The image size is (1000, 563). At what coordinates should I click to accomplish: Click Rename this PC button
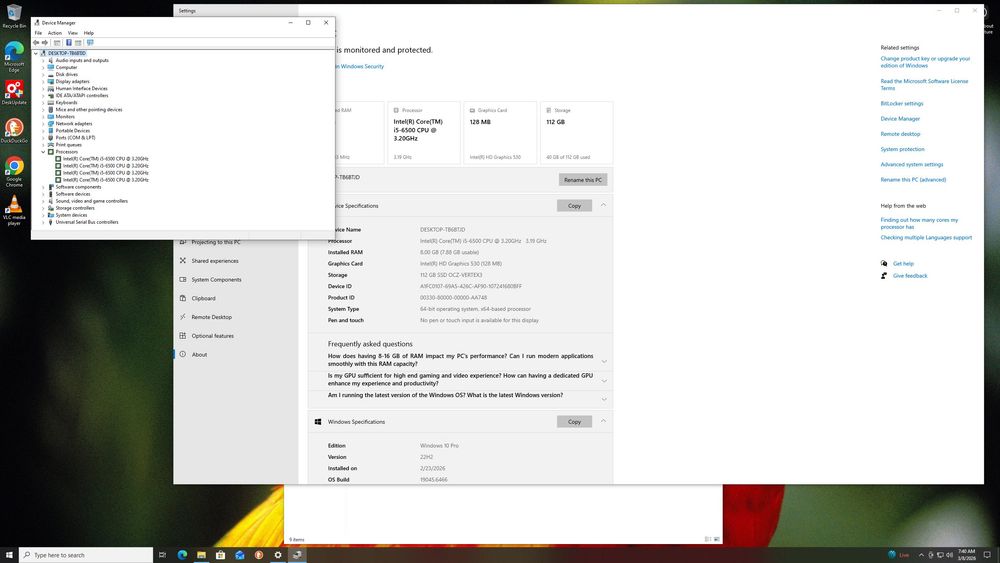(x=583, y=180)
